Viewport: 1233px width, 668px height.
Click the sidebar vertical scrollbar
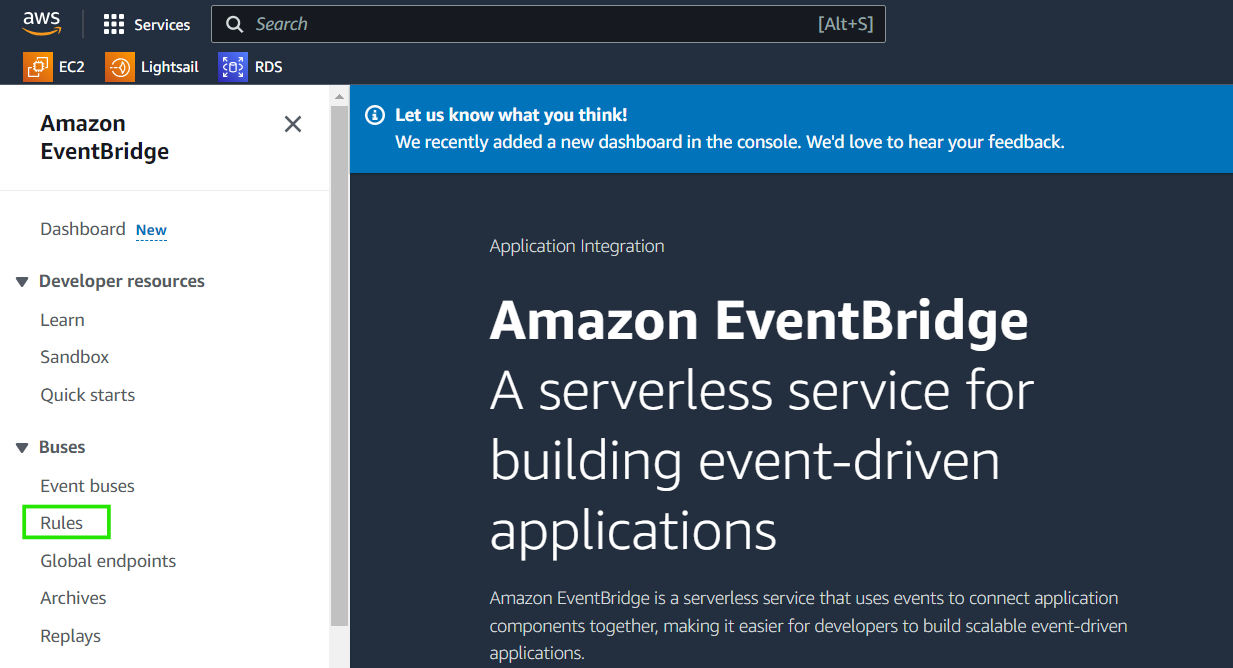(x=339, y=365)
